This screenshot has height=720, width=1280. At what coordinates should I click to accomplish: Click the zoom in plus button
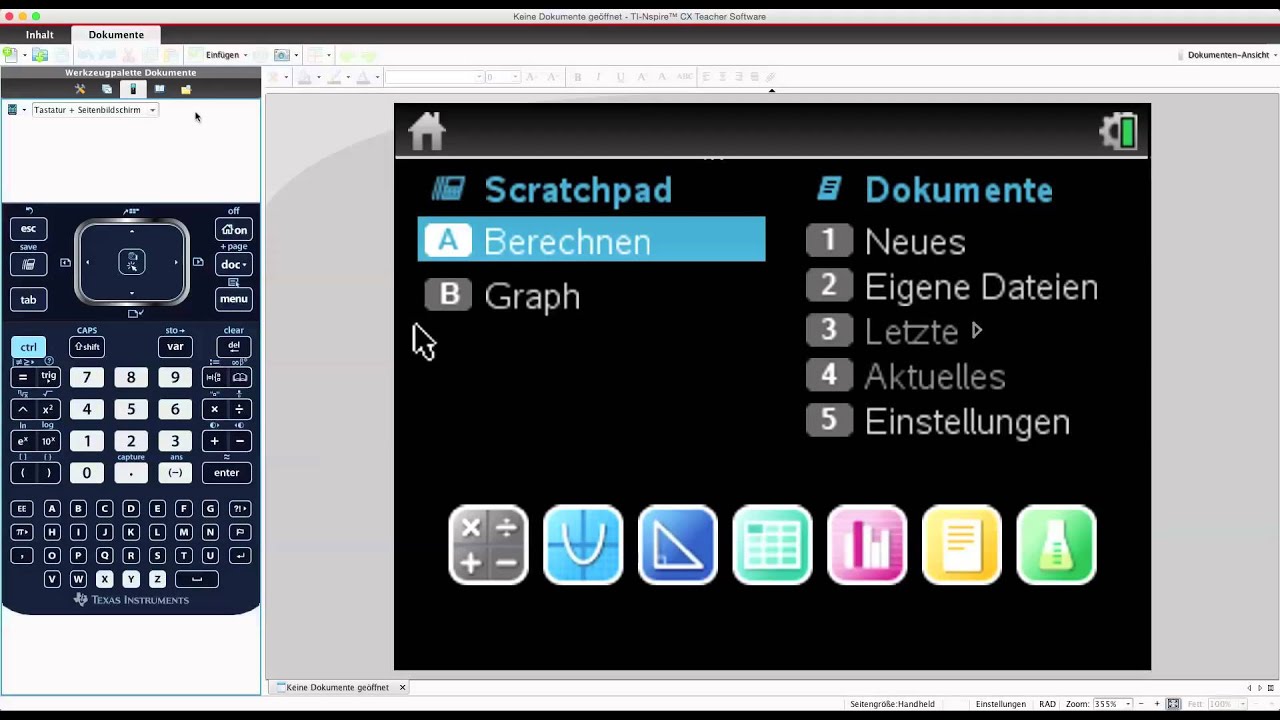(x=1157, y=704)
